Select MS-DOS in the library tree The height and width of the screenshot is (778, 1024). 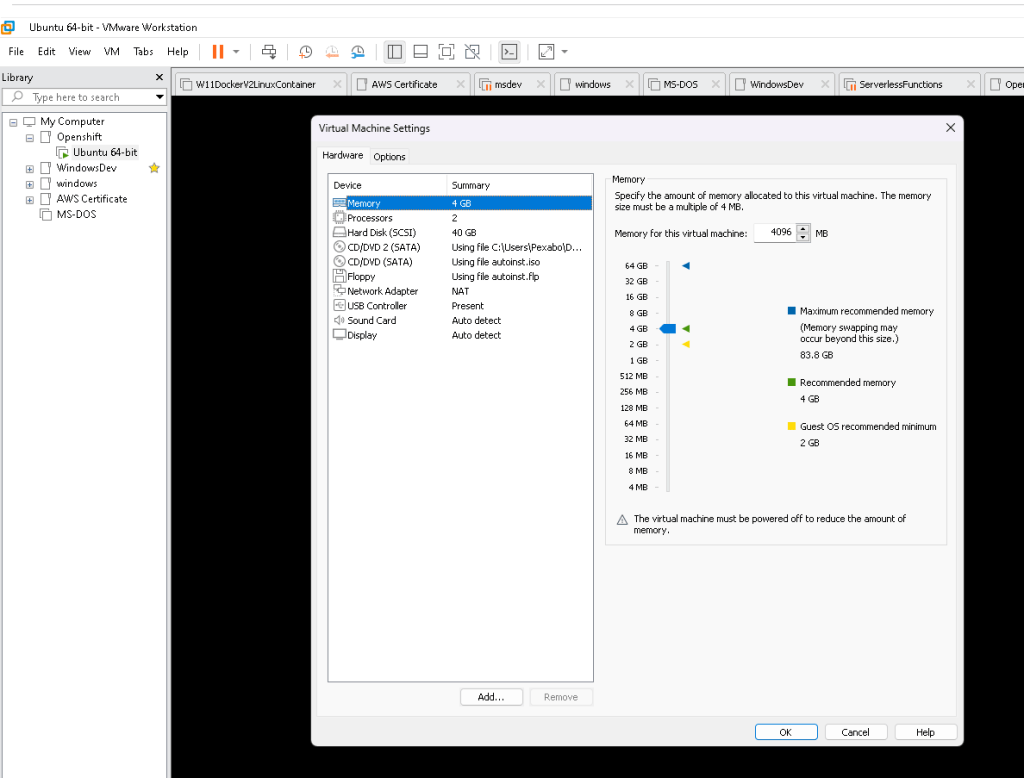[x=76, y=214]
